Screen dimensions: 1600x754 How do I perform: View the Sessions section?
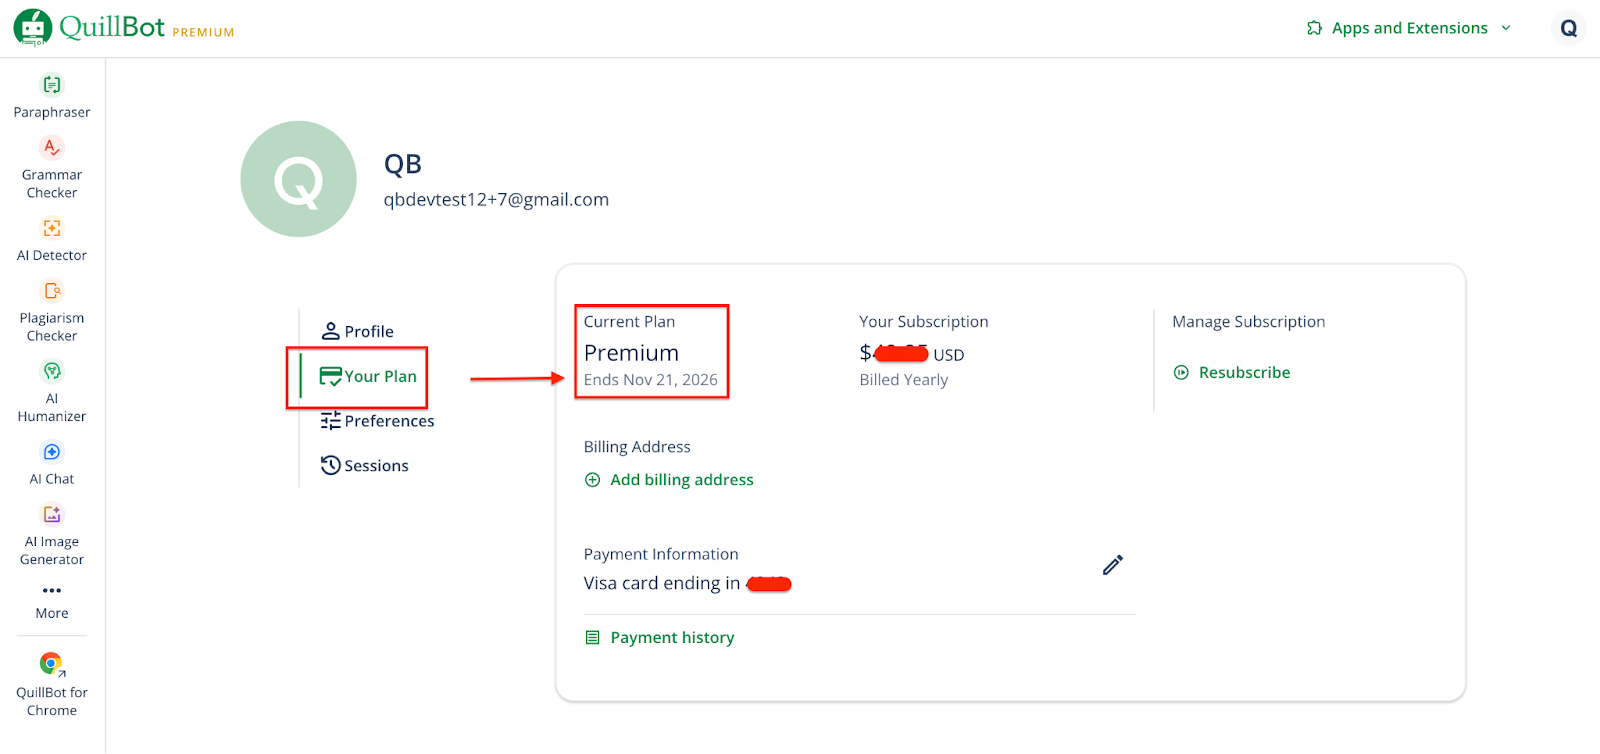point(364,465)
